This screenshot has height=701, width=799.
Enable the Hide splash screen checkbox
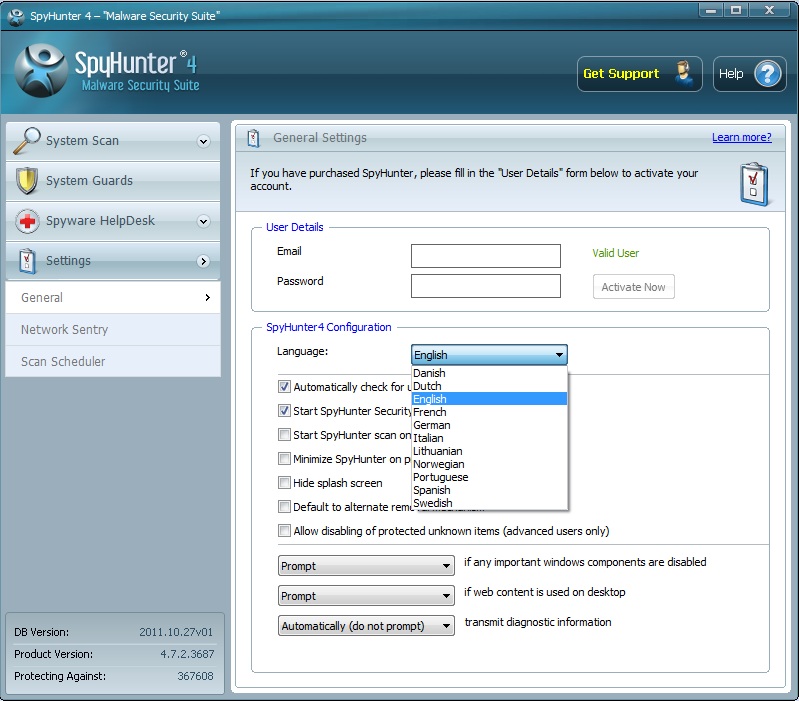coord(285,483)
